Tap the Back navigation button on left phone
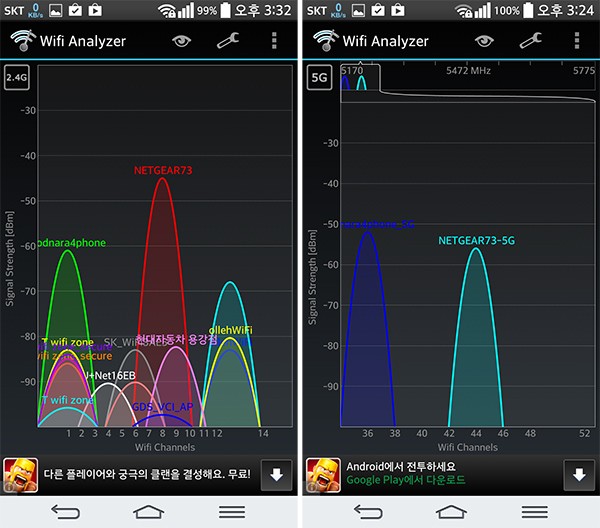The image size is (600, 528). (x=65, y=512)
